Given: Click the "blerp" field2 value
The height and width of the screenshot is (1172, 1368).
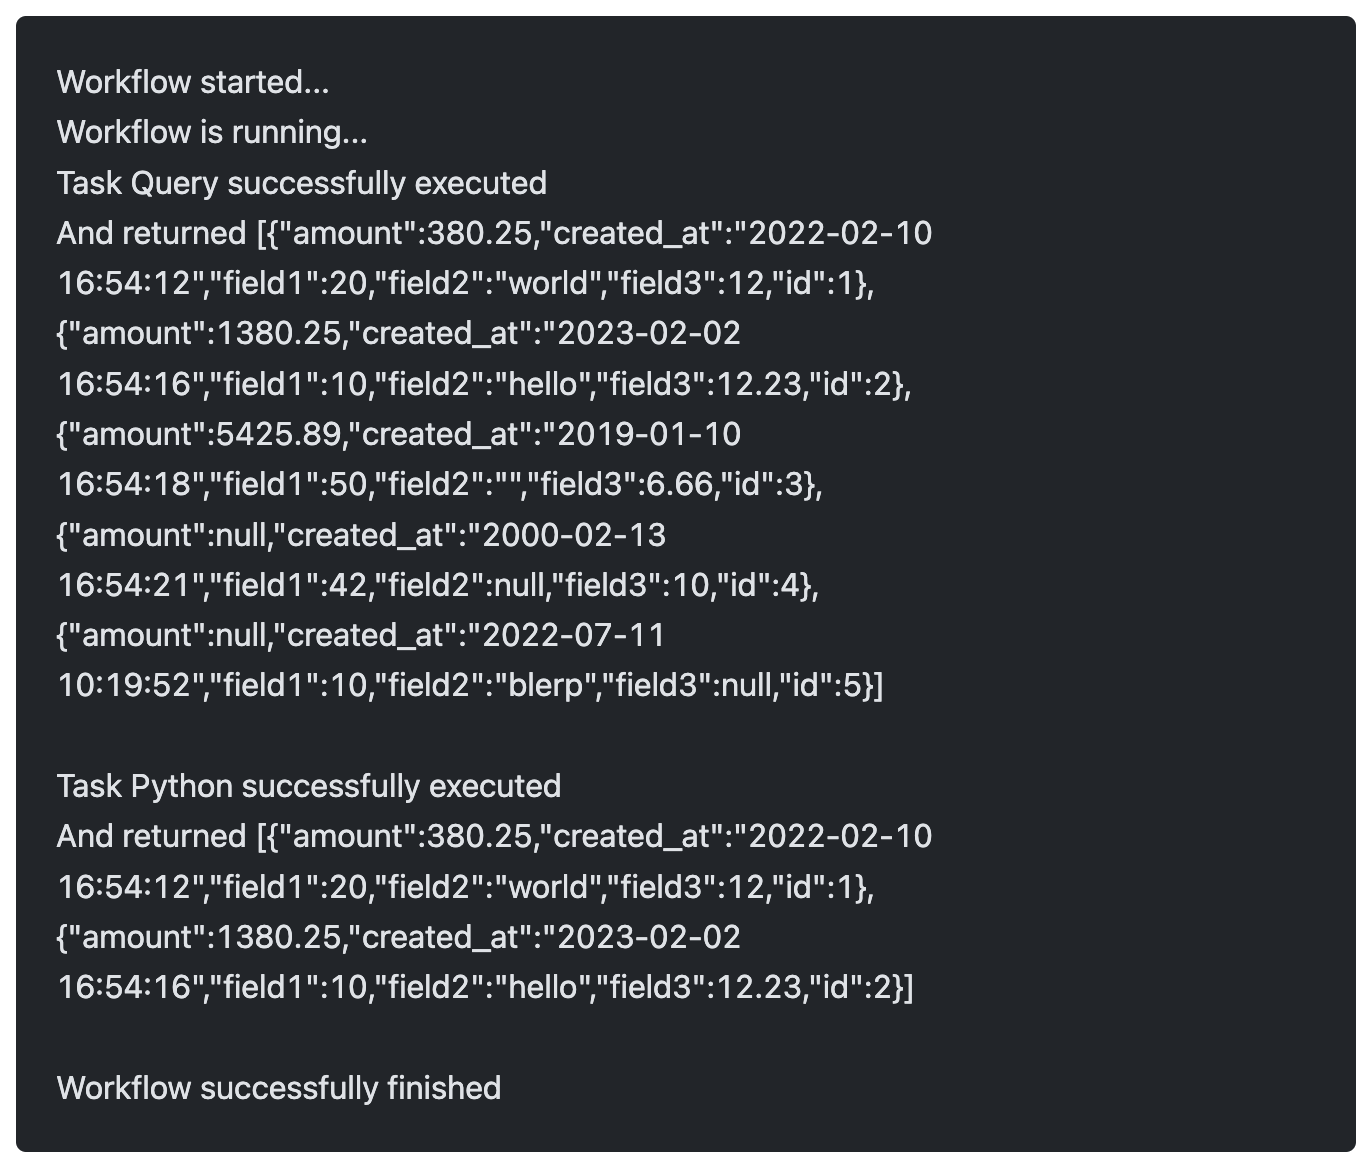Looking at the screenshot, I should (546, 686).
